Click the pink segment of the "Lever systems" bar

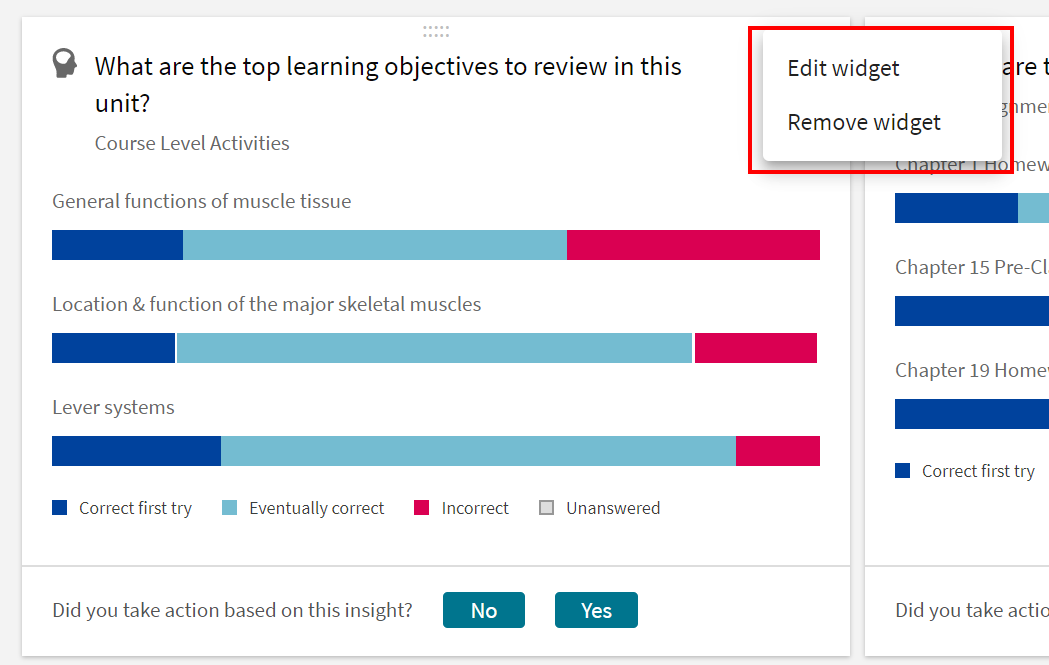(x=778, y=451)
